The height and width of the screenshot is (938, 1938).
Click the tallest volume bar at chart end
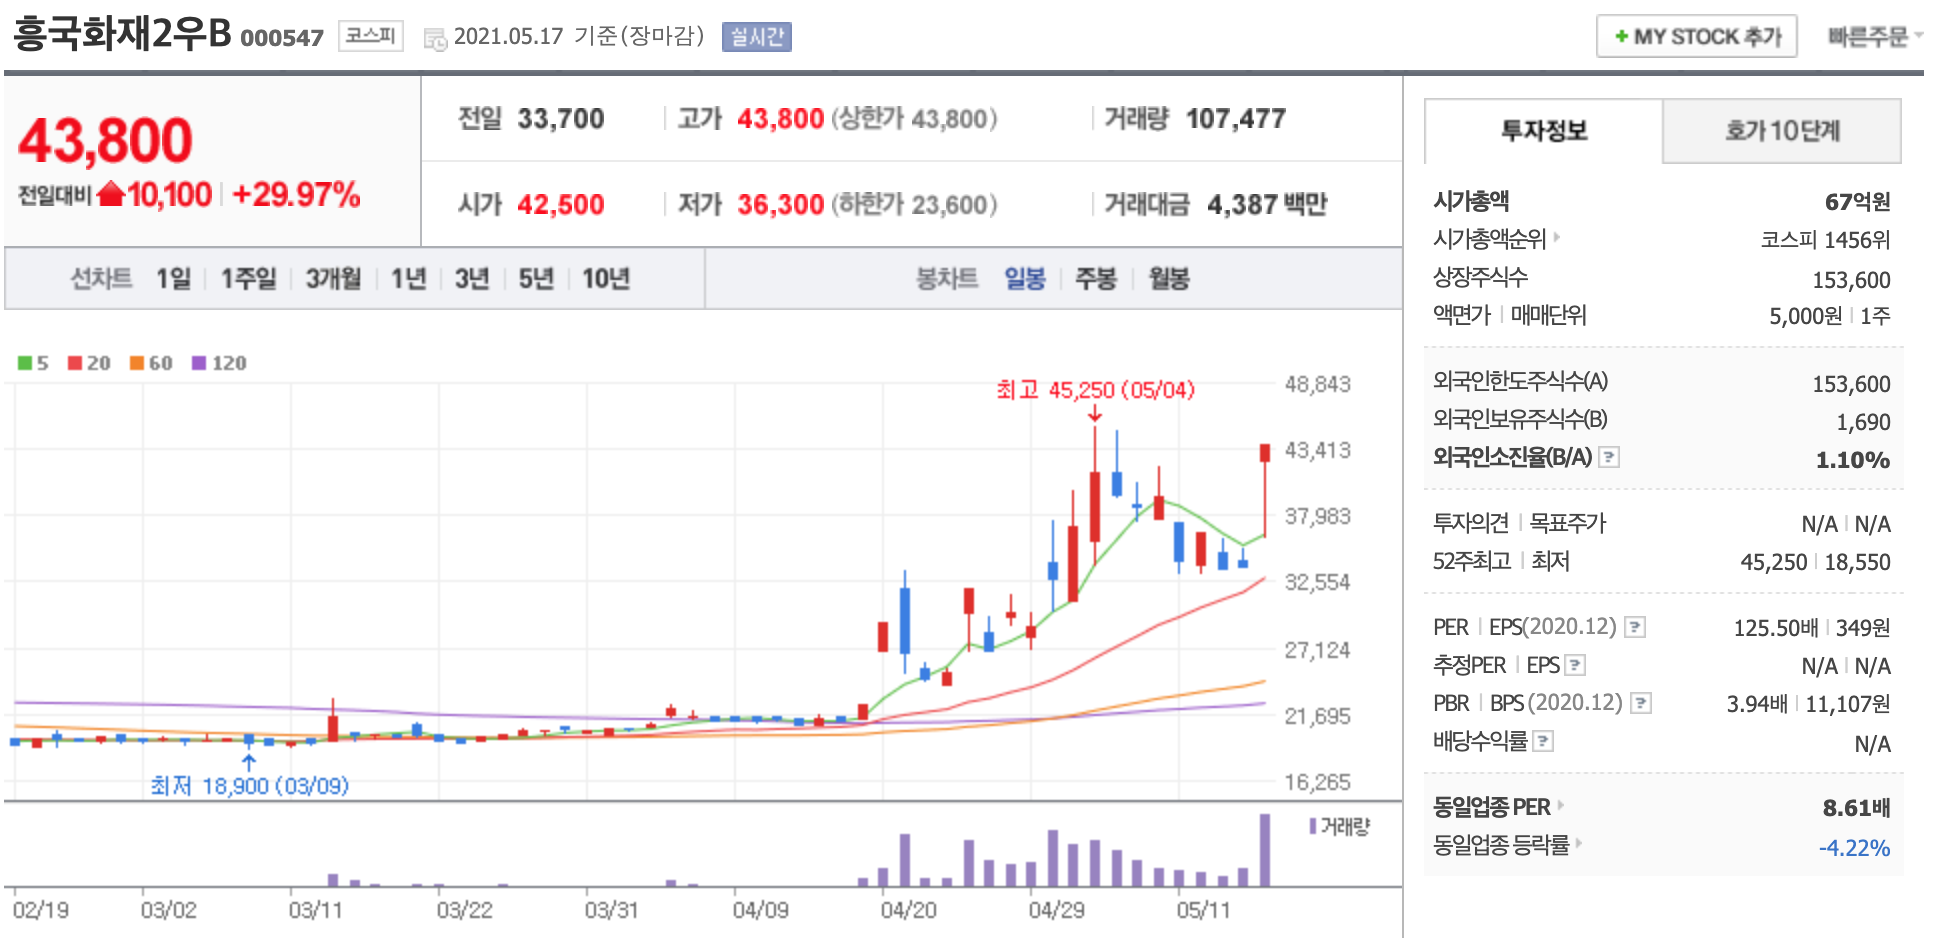(x=1265, y=850)
